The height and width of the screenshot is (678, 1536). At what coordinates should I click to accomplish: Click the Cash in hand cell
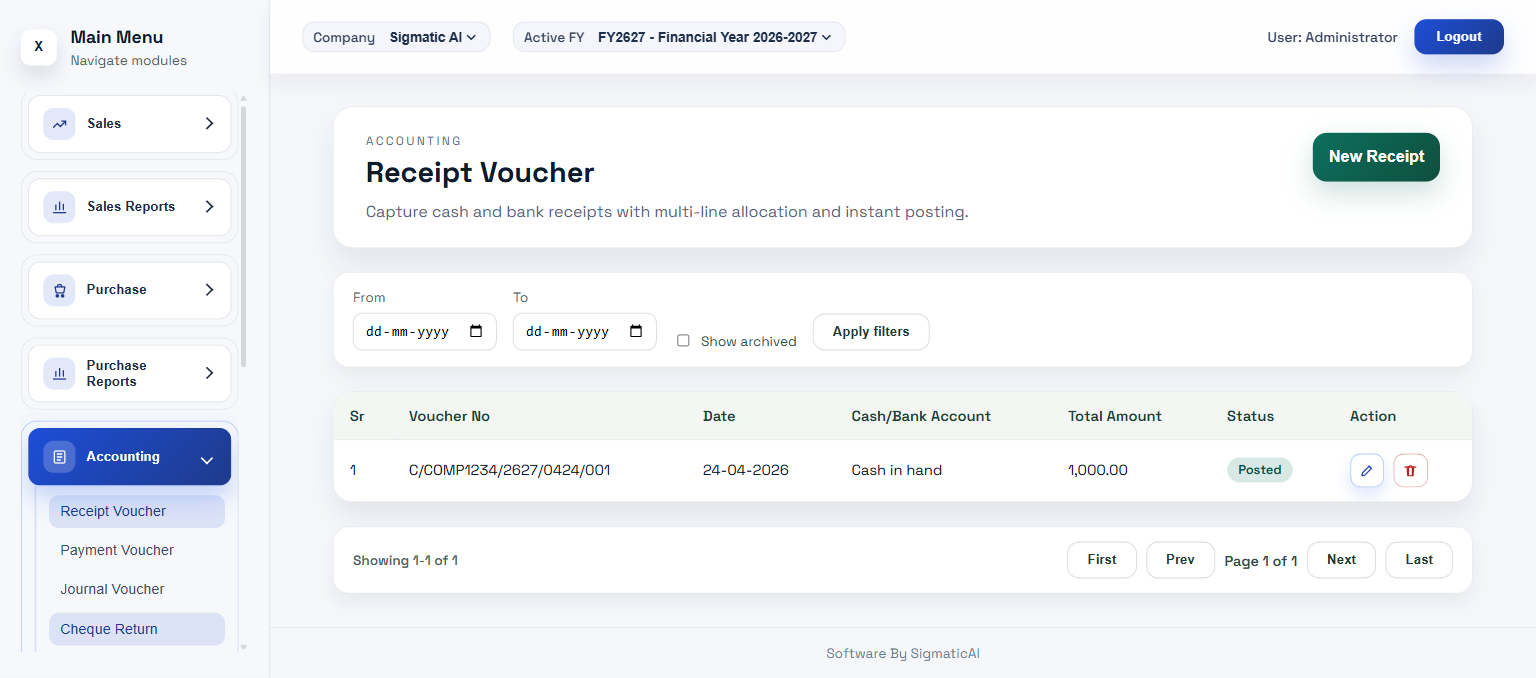click(897, 470)
